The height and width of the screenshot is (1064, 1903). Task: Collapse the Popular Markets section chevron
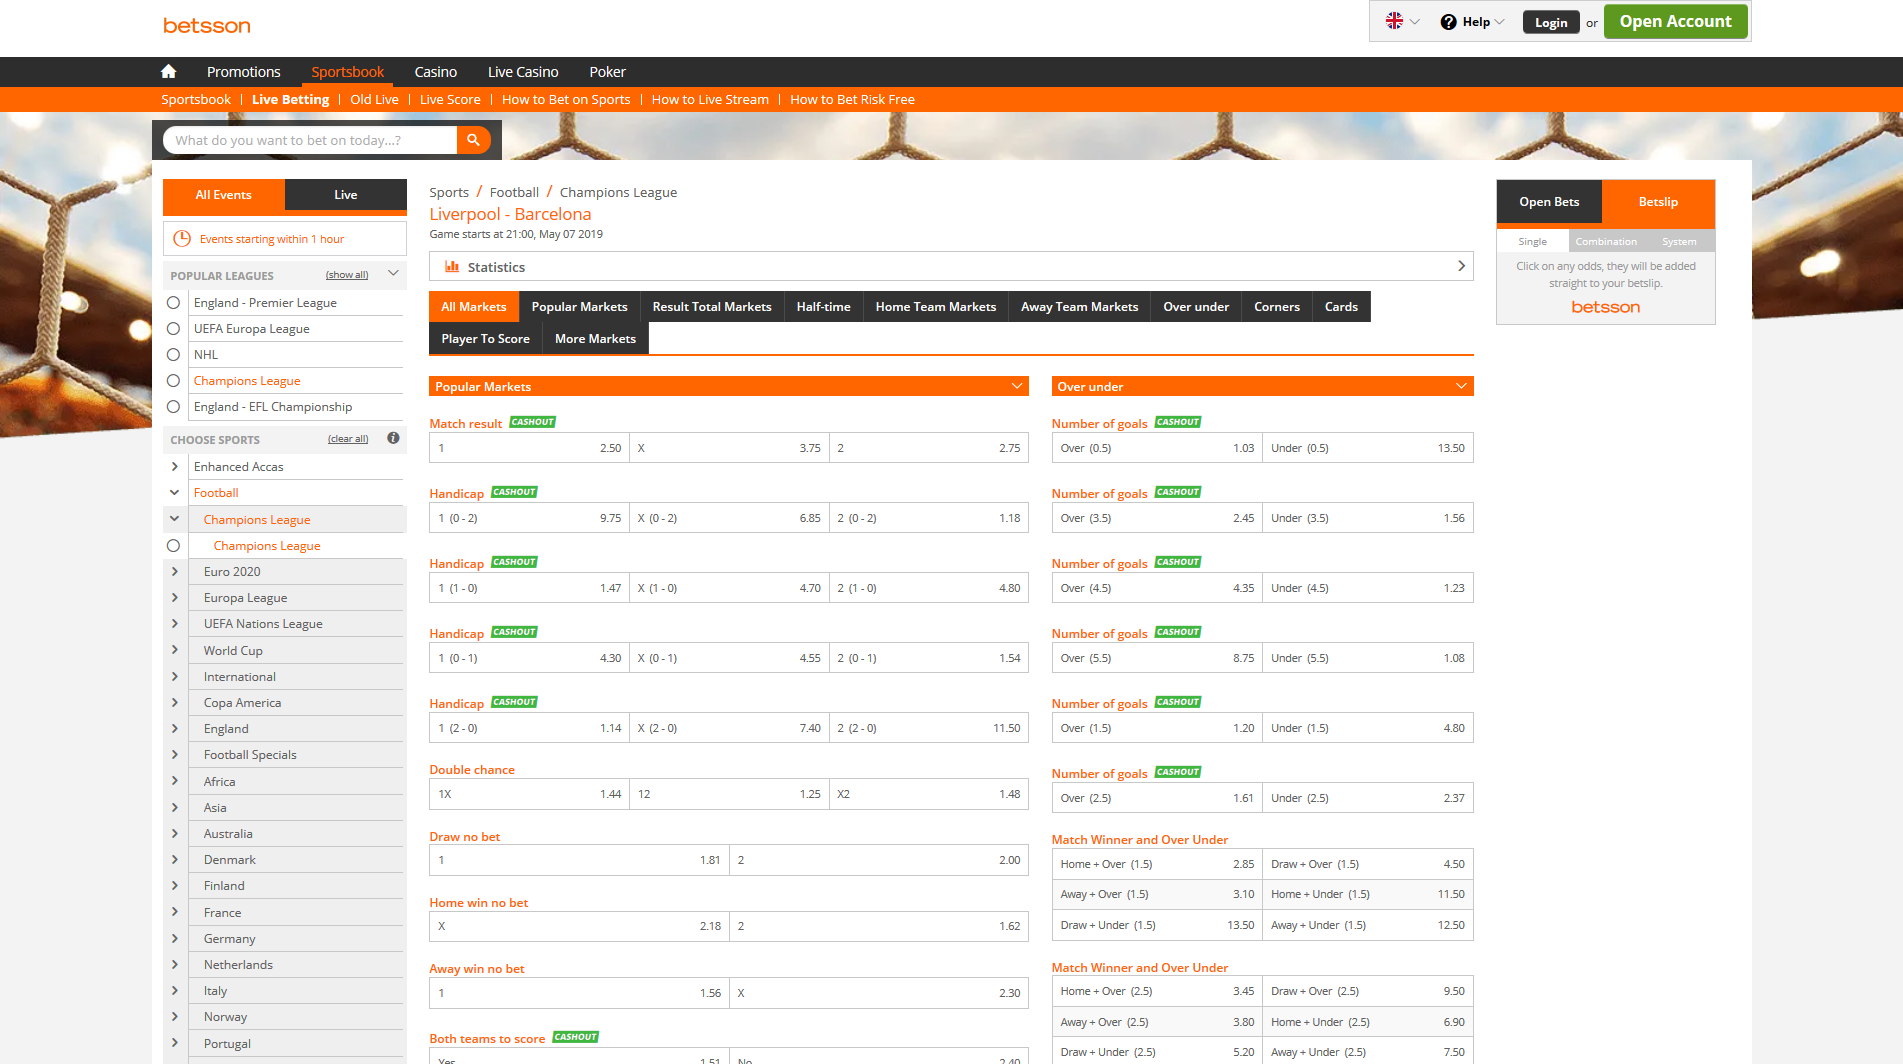coord(1017,386)
